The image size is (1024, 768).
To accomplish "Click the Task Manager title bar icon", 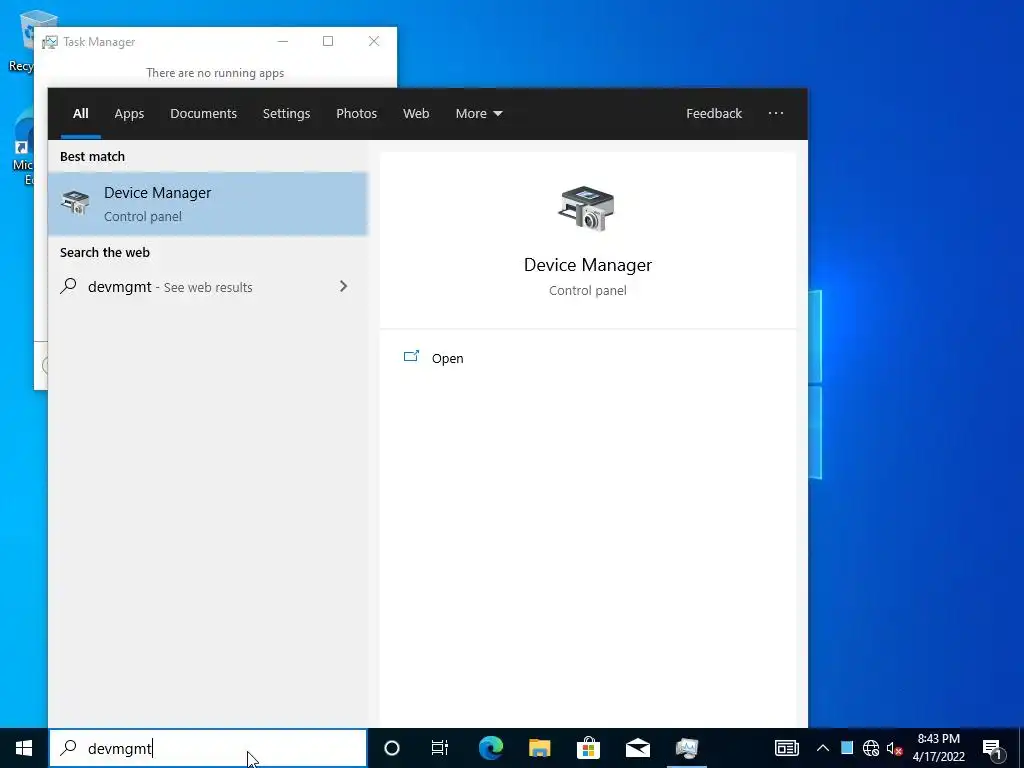I will click(50, 42).
